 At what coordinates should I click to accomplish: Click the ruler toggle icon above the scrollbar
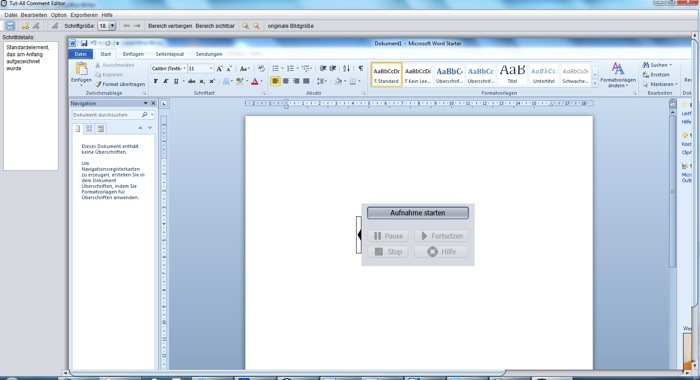point(672,104)
